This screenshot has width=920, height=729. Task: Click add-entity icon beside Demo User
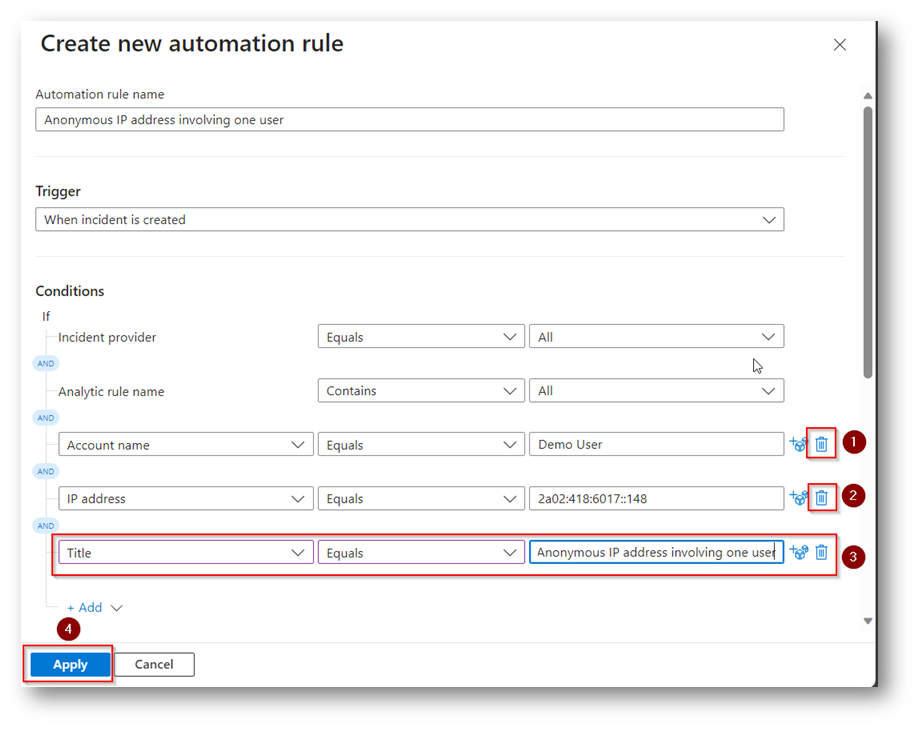click(798, 444)
